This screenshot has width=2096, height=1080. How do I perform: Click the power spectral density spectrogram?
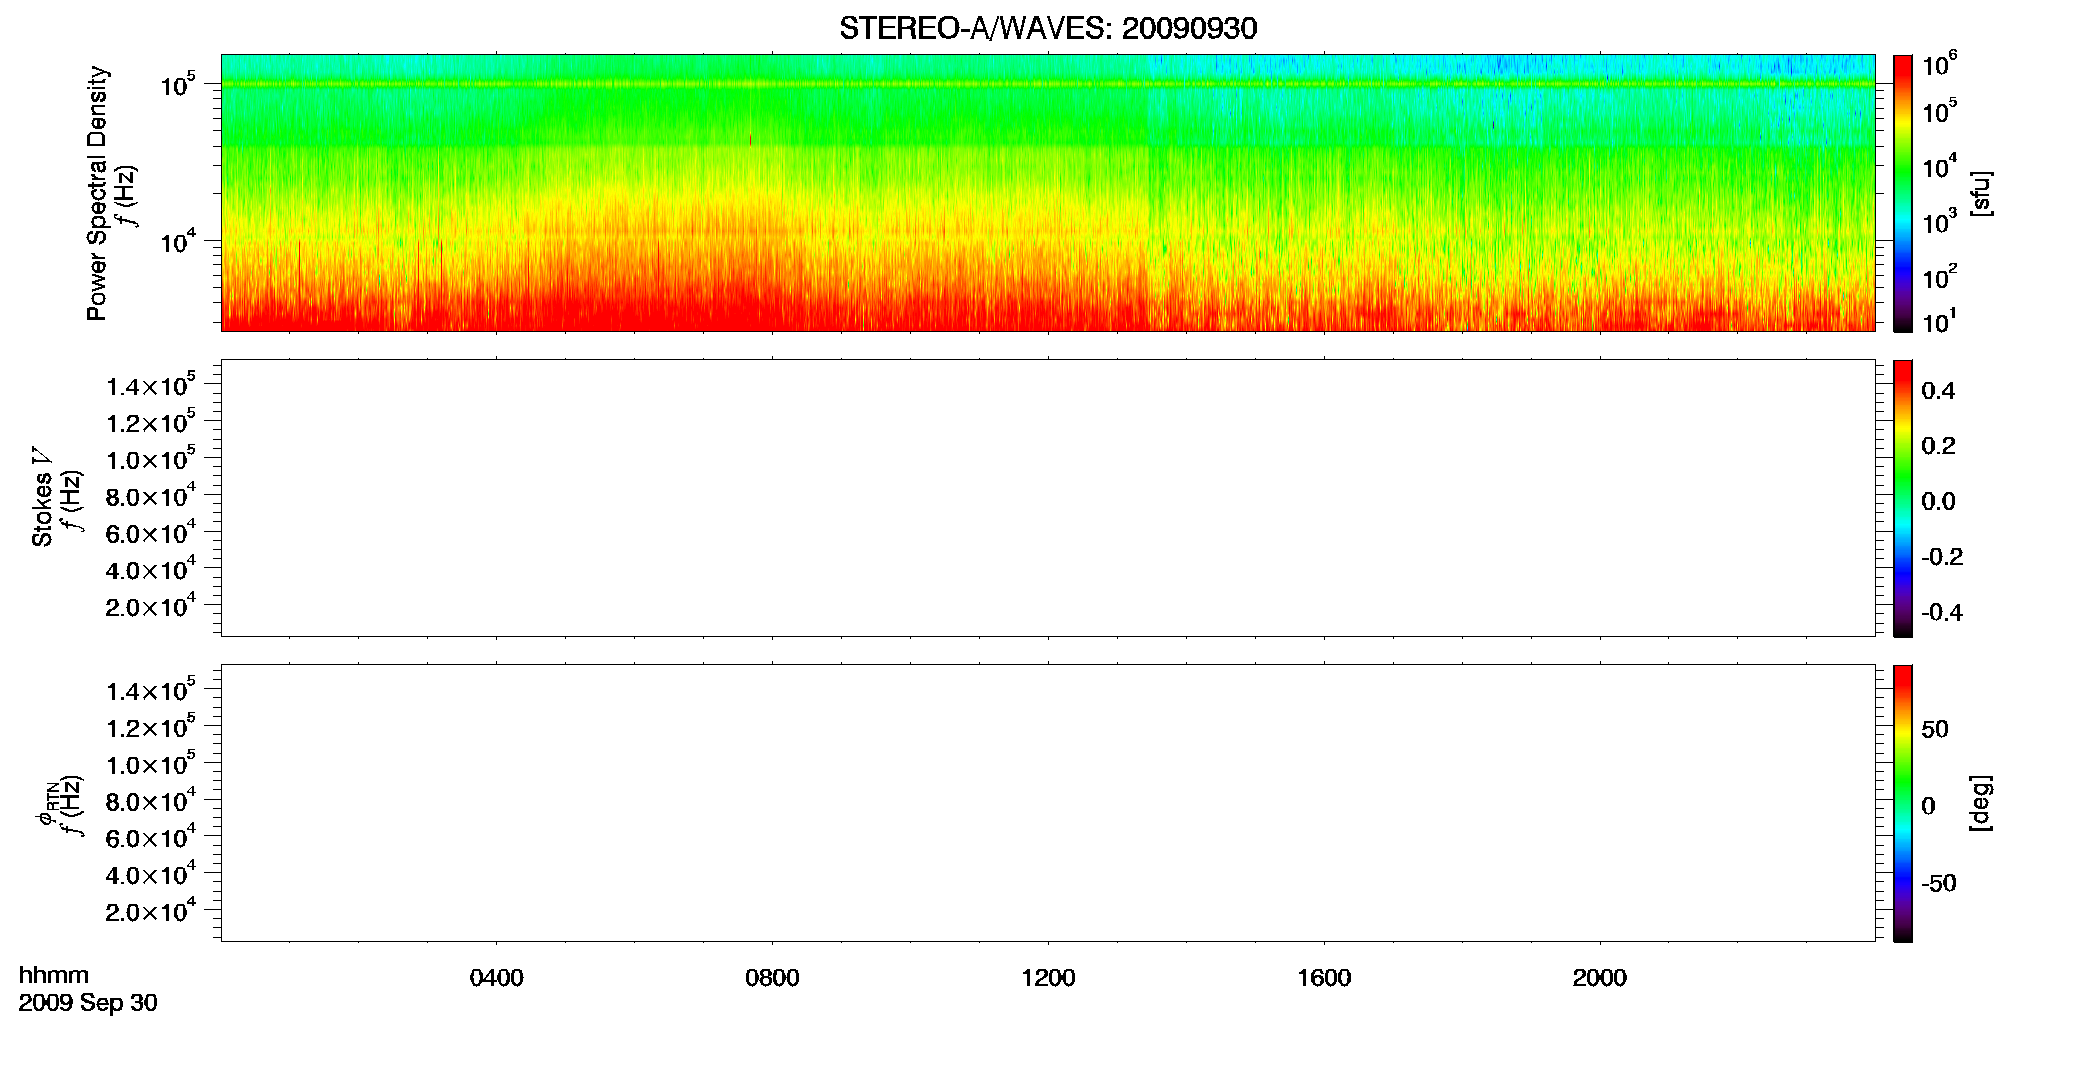1048,193
